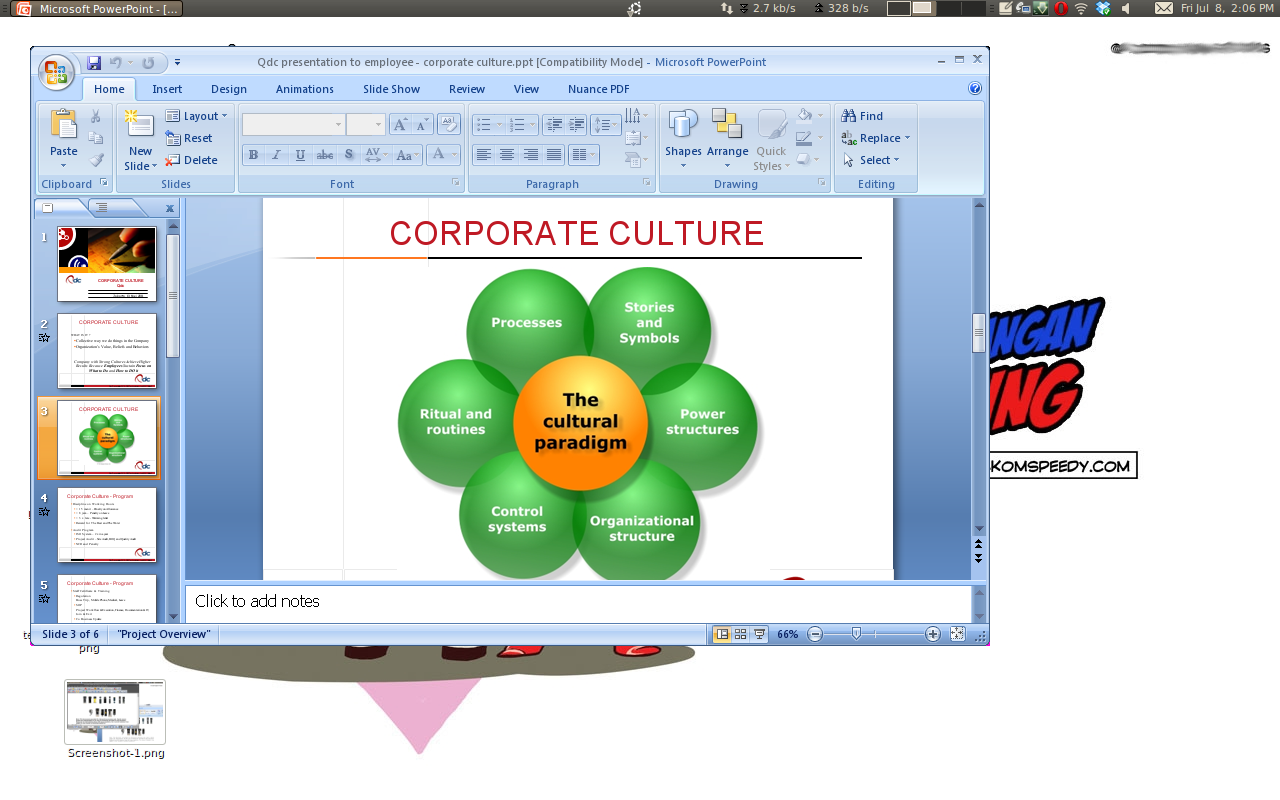Open the Review ribbon tab

pyautogui.click(x=467, y=89)
